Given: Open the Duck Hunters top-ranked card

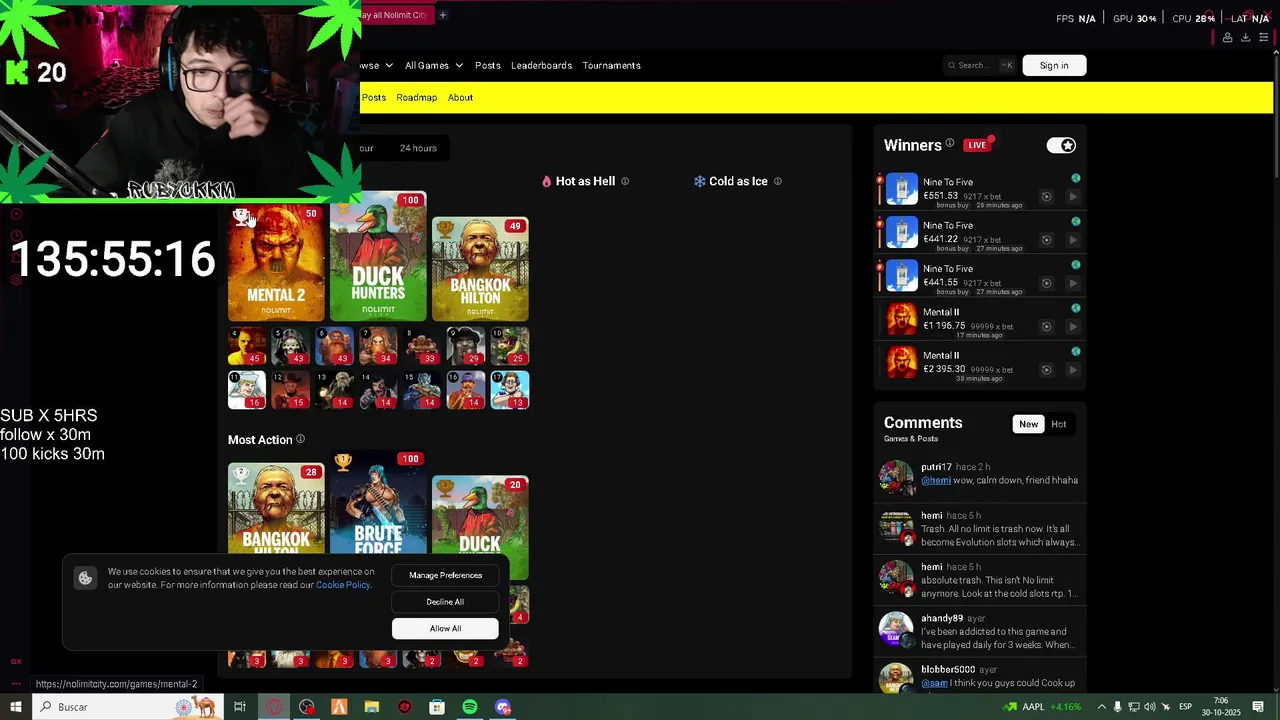Looking at the screenshot, I should click(378, 257).
